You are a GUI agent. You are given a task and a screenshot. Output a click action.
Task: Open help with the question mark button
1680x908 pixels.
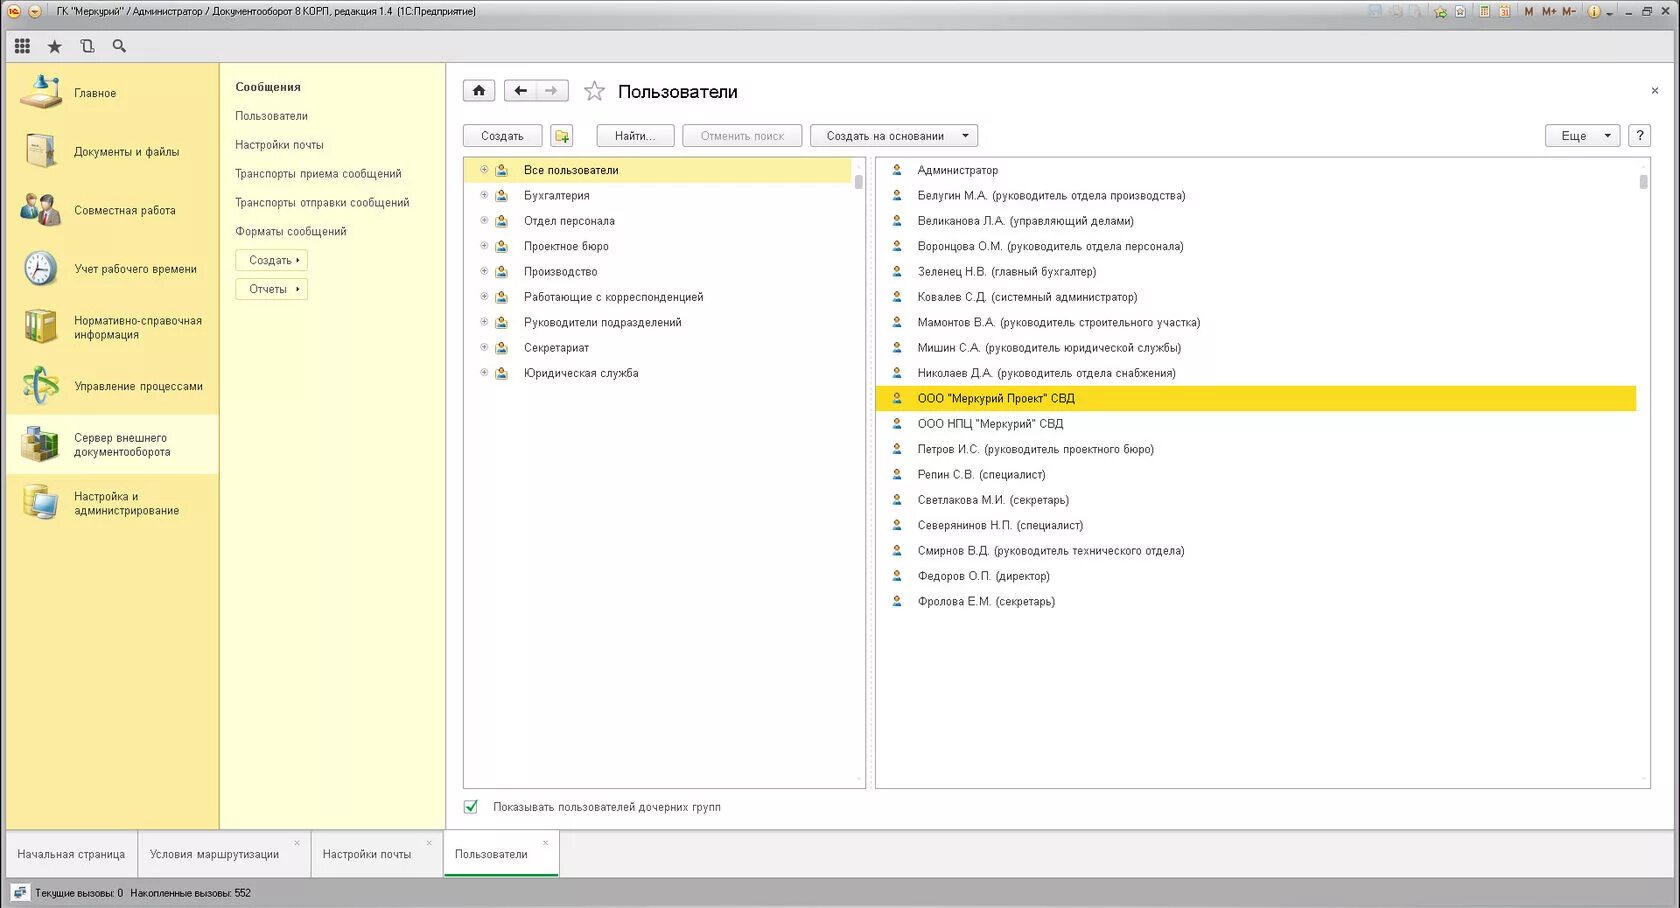coord(1639,136)
